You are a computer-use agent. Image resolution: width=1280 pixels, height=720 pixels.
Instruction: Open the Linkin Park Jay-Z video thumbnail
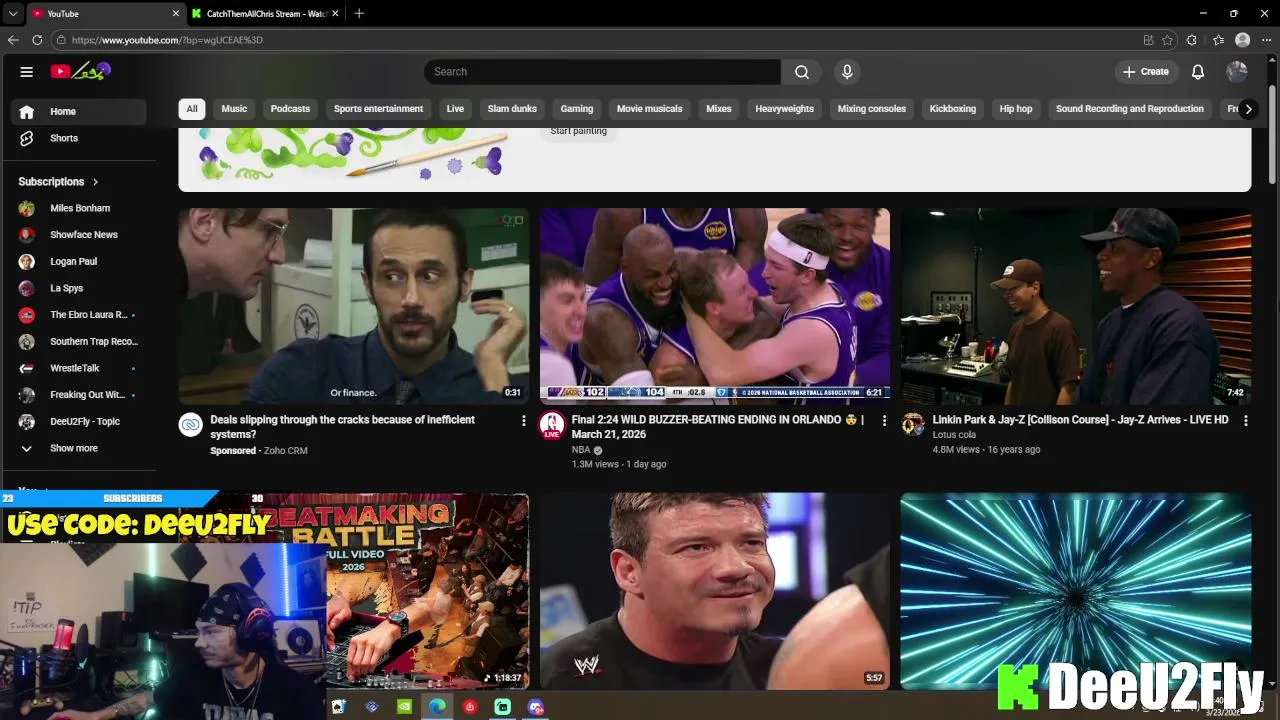pos(1076,306)
